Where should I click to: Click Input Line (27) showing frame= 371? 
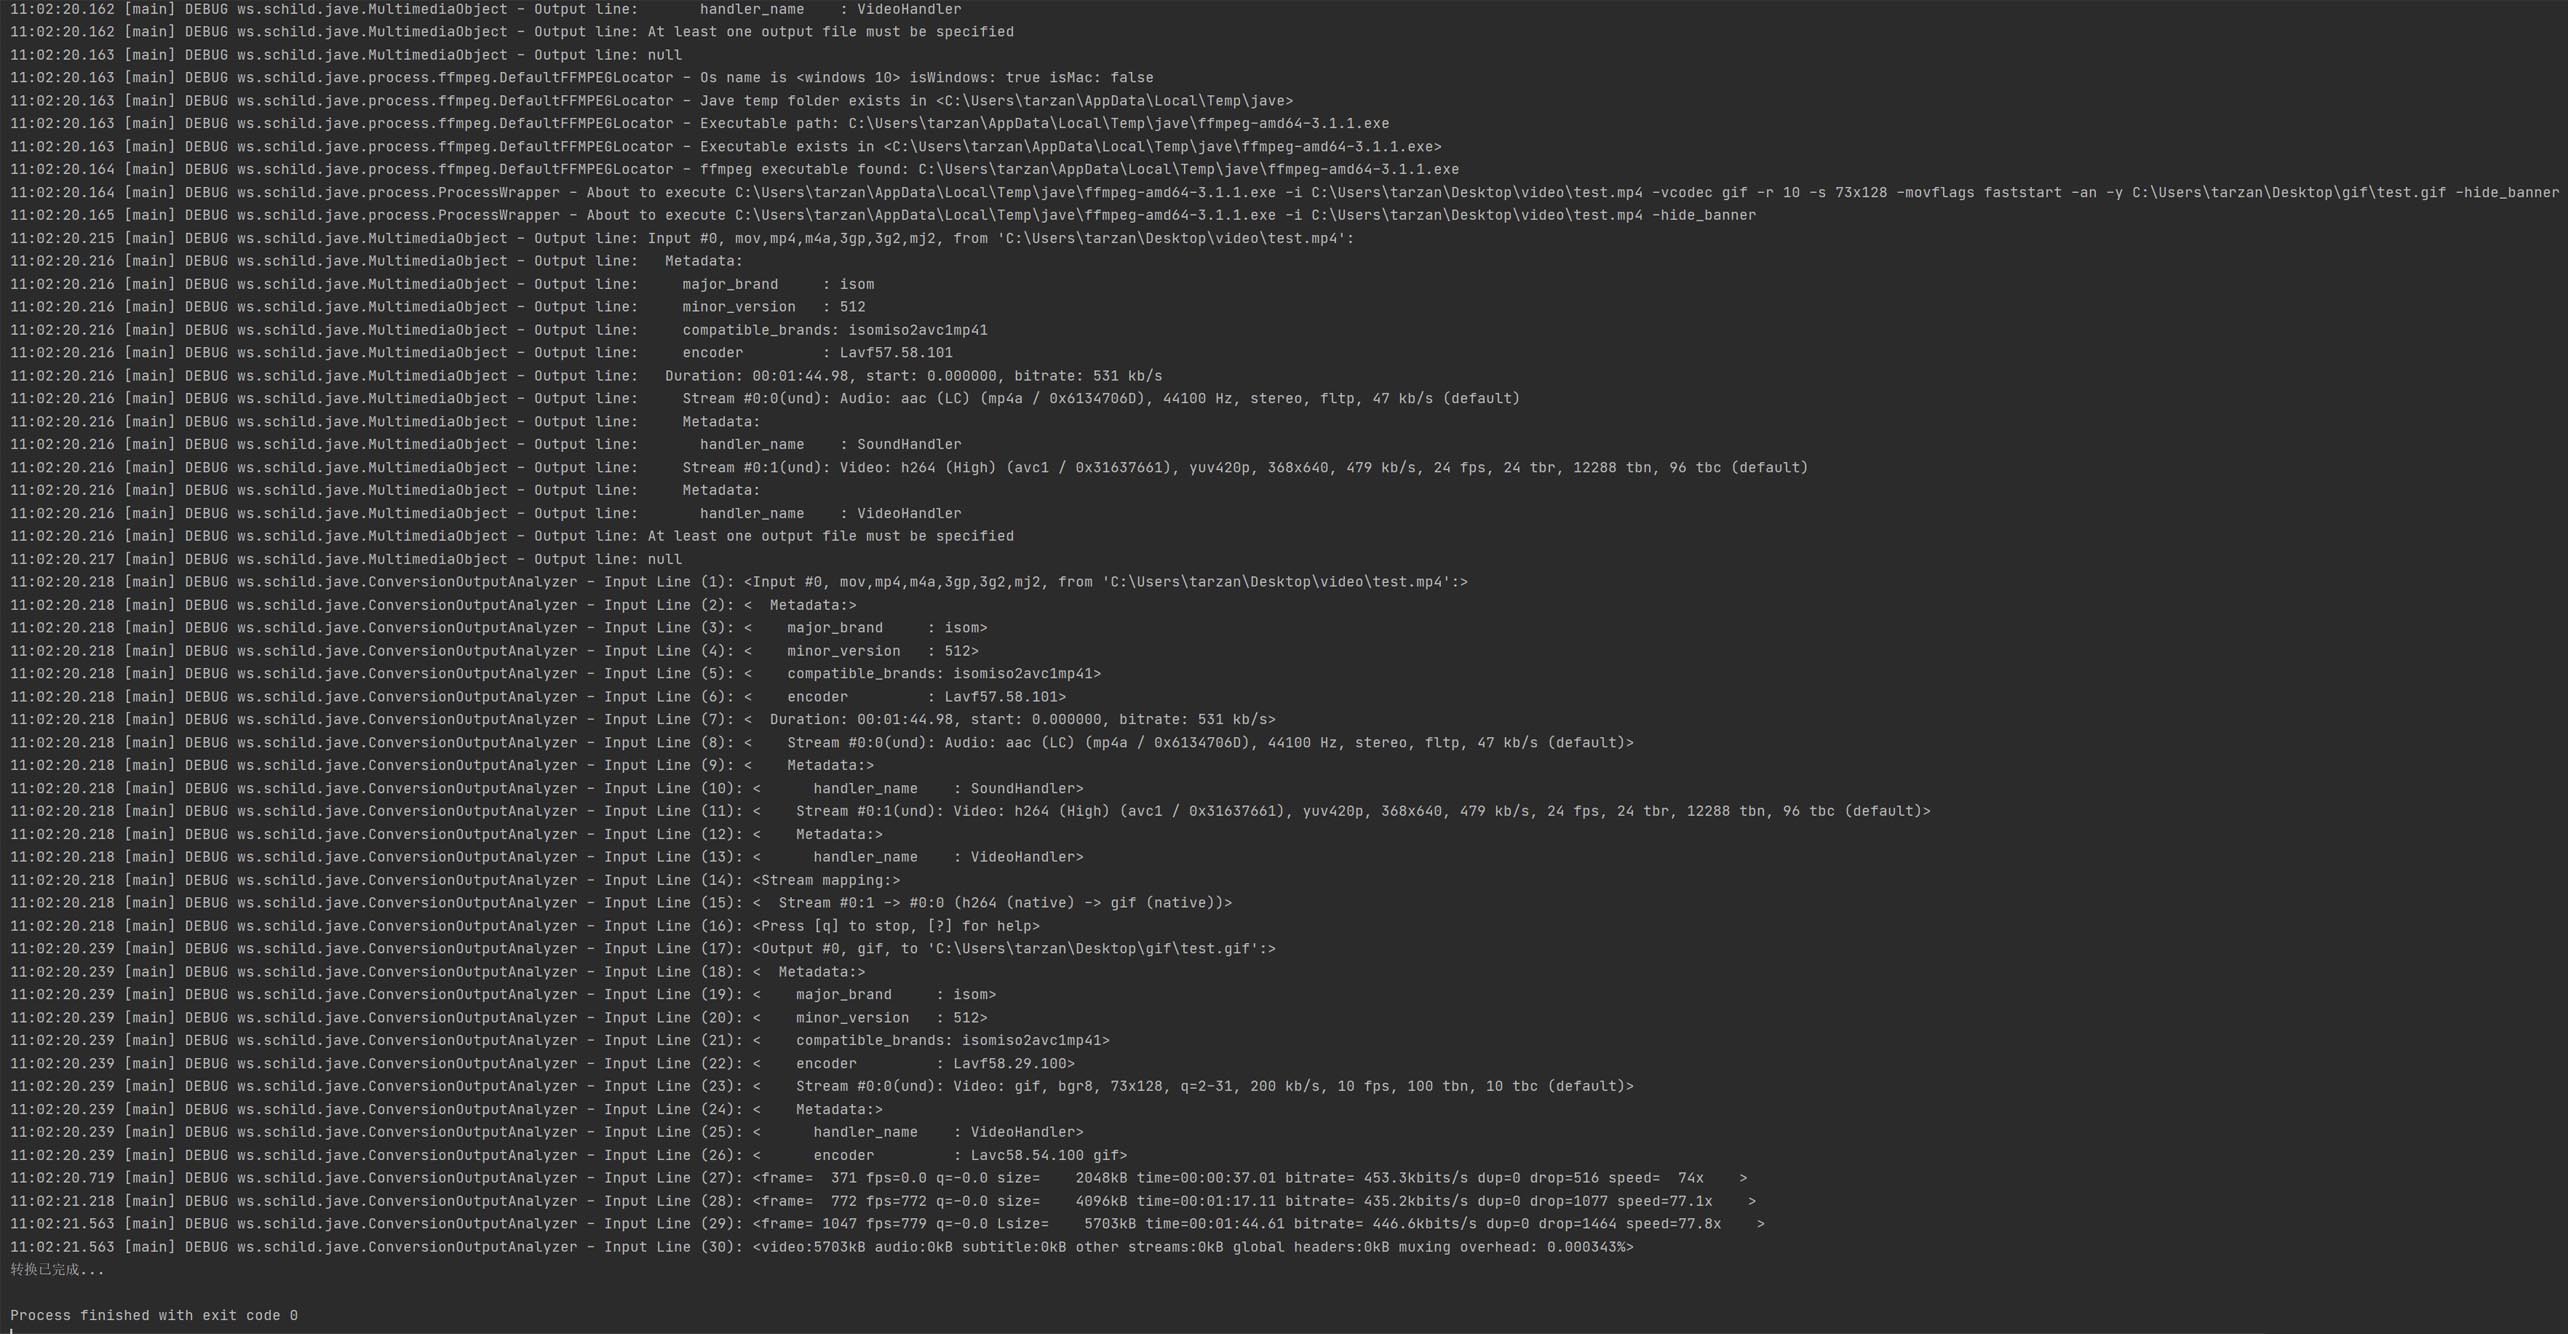(x=1249, y=1178)
